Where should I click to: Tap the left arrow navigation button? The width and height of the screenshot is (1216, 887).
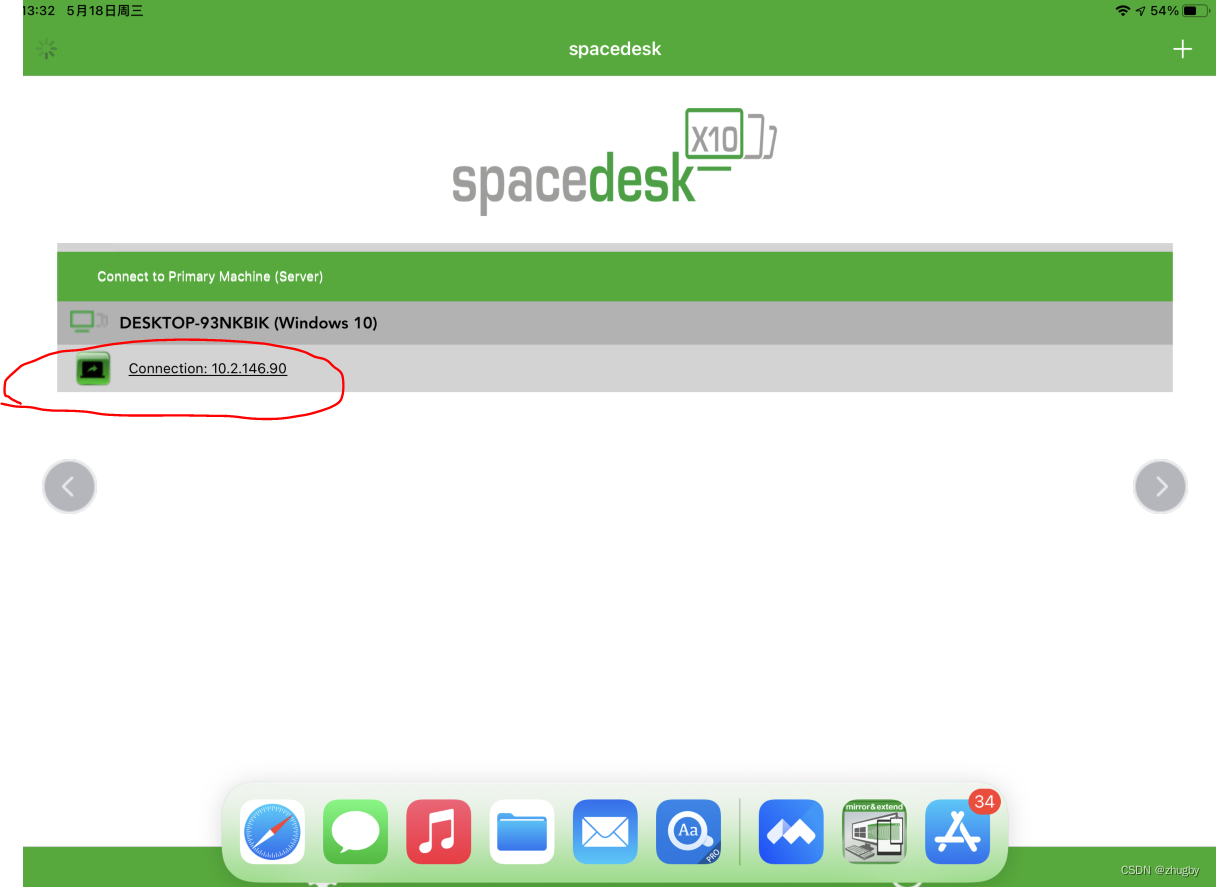click(x=69, y=487)
